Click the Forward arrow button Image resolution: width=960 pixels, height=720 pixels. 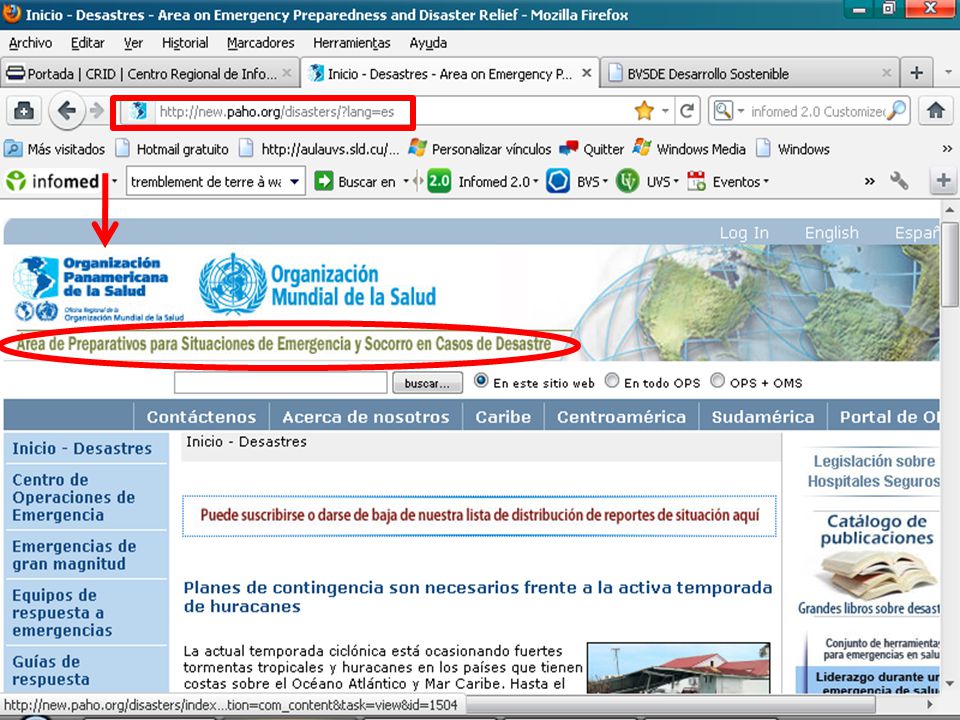pos(96,111)
